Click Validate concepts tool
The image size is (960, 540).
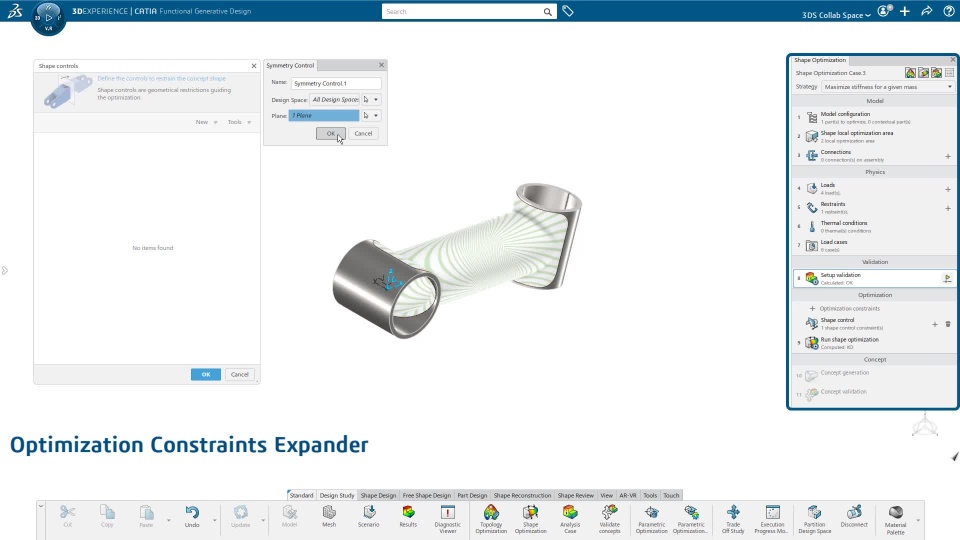point(609,519)
